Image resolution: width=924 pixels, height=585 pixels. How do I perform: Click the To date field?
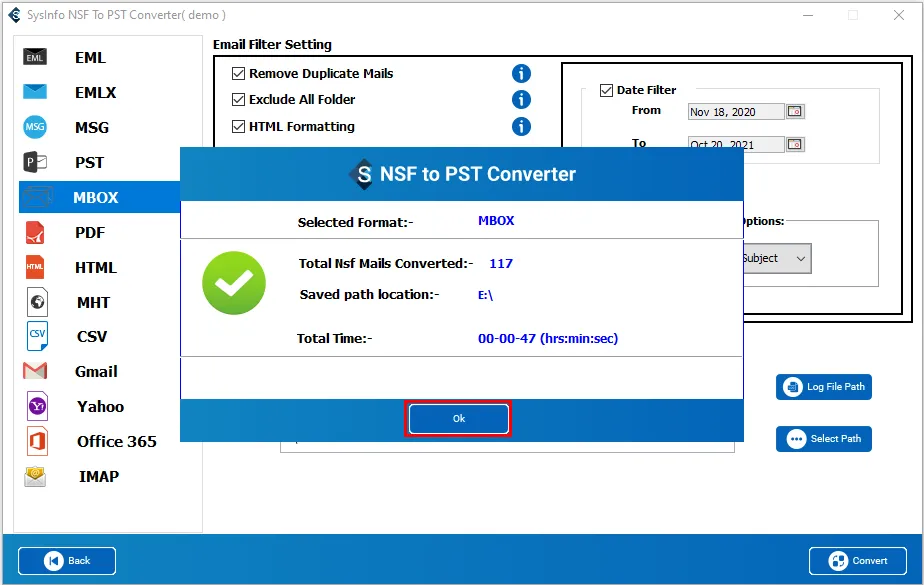735,144
